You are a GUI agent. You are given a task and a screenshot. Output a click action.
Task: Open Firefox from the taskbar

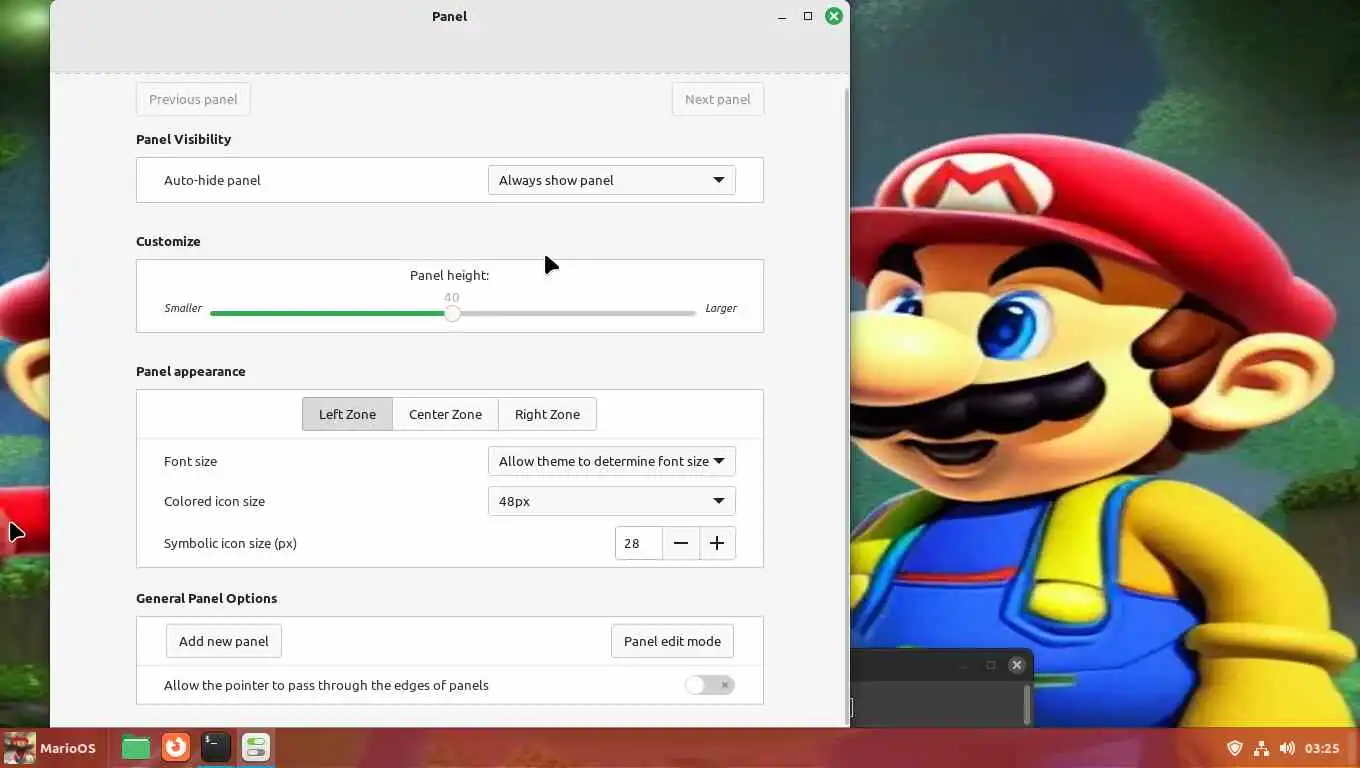coord(176,748)
